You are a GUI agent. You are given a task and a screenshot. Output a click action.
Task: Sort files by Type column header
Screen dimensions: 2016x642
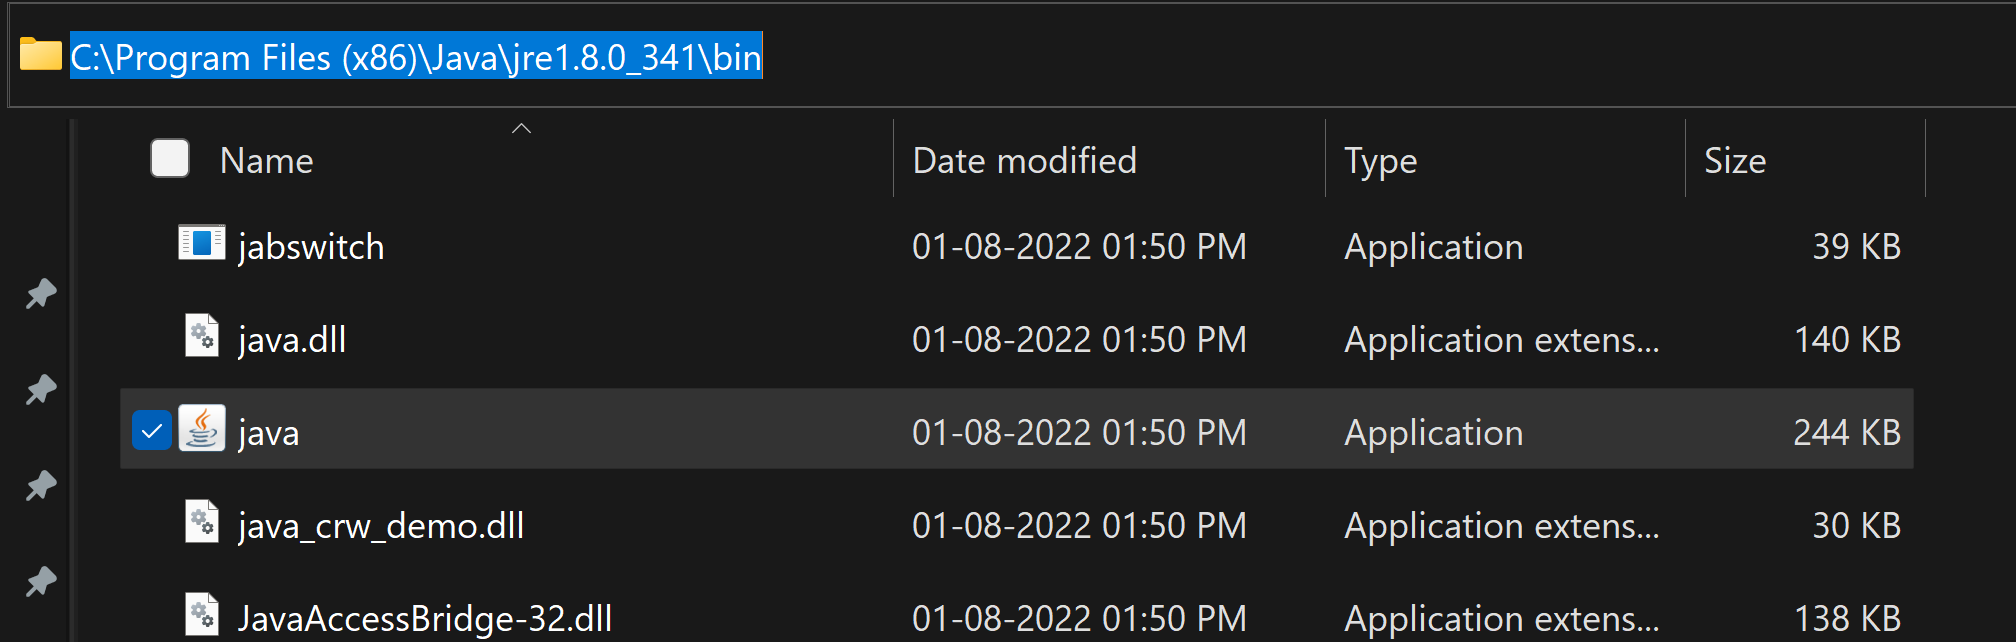point(1380,161)
